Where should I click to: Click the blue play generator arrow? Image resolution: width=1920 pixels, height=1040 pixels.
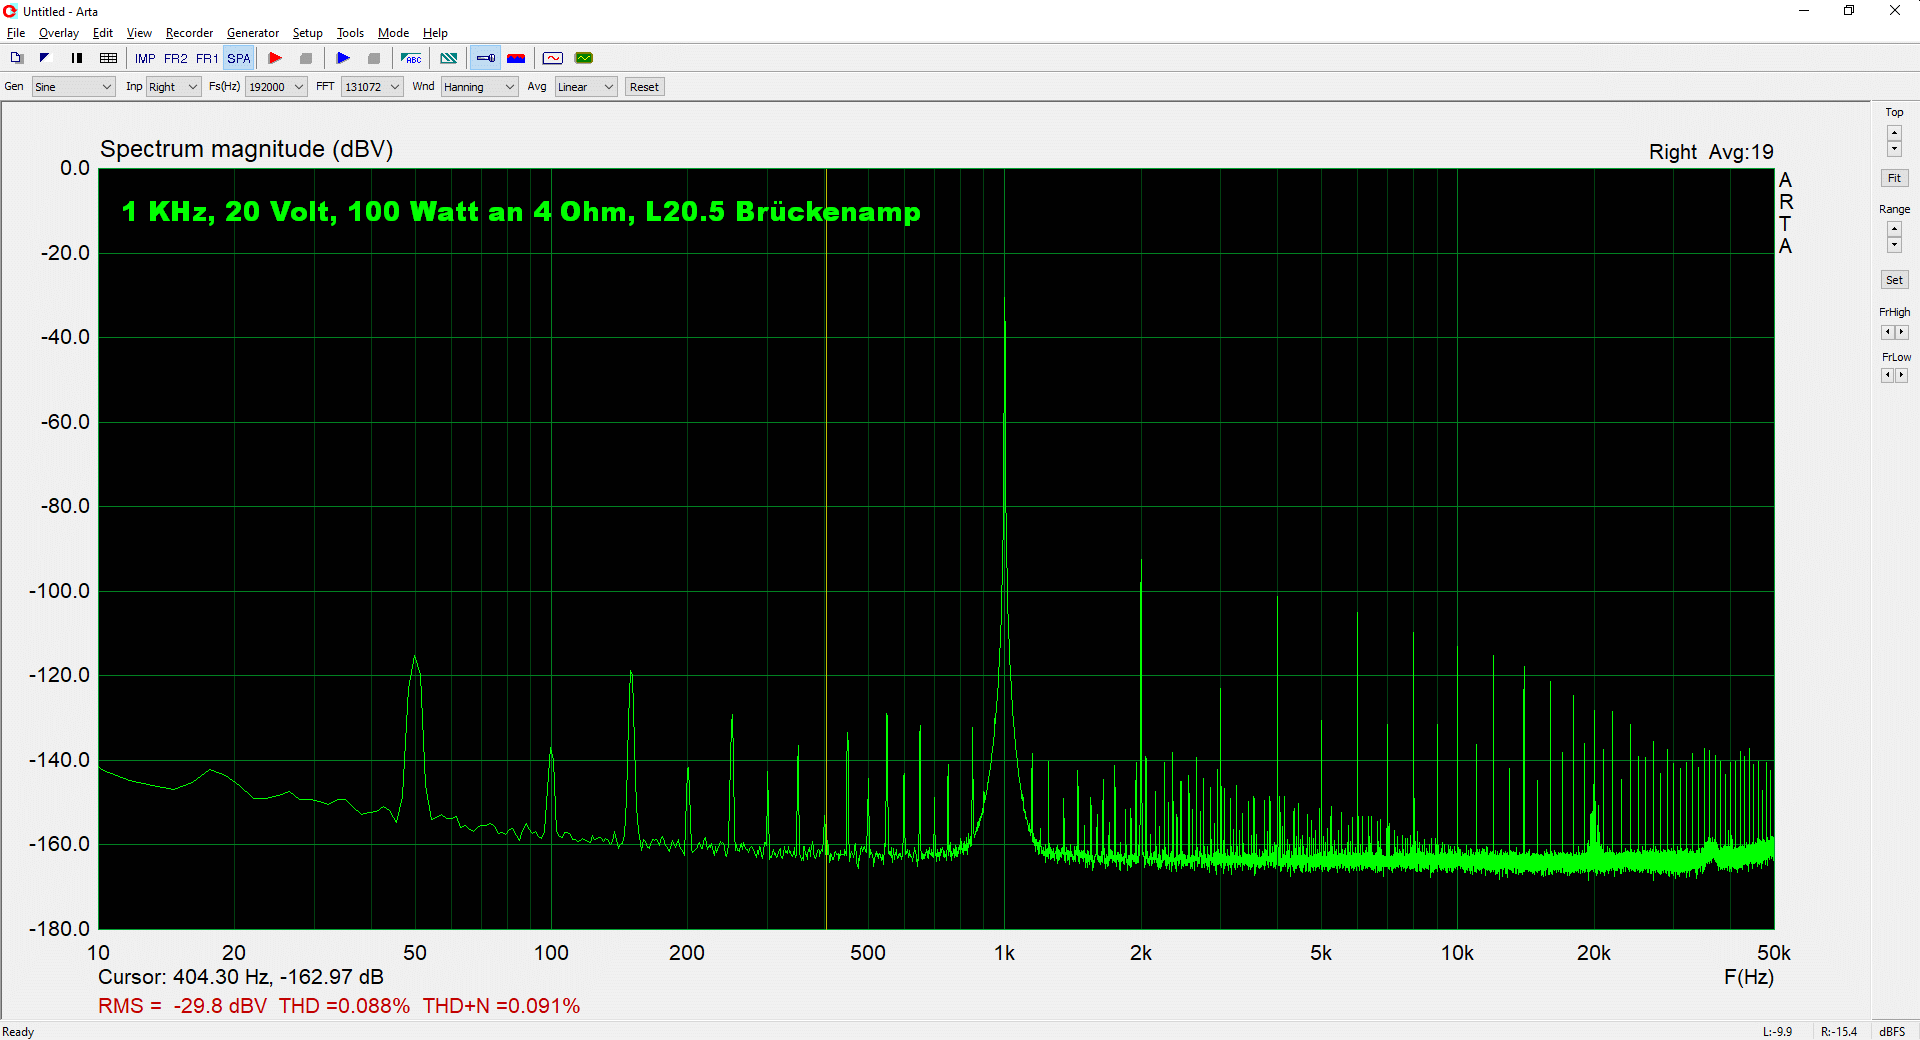click(x=343, y=58)
